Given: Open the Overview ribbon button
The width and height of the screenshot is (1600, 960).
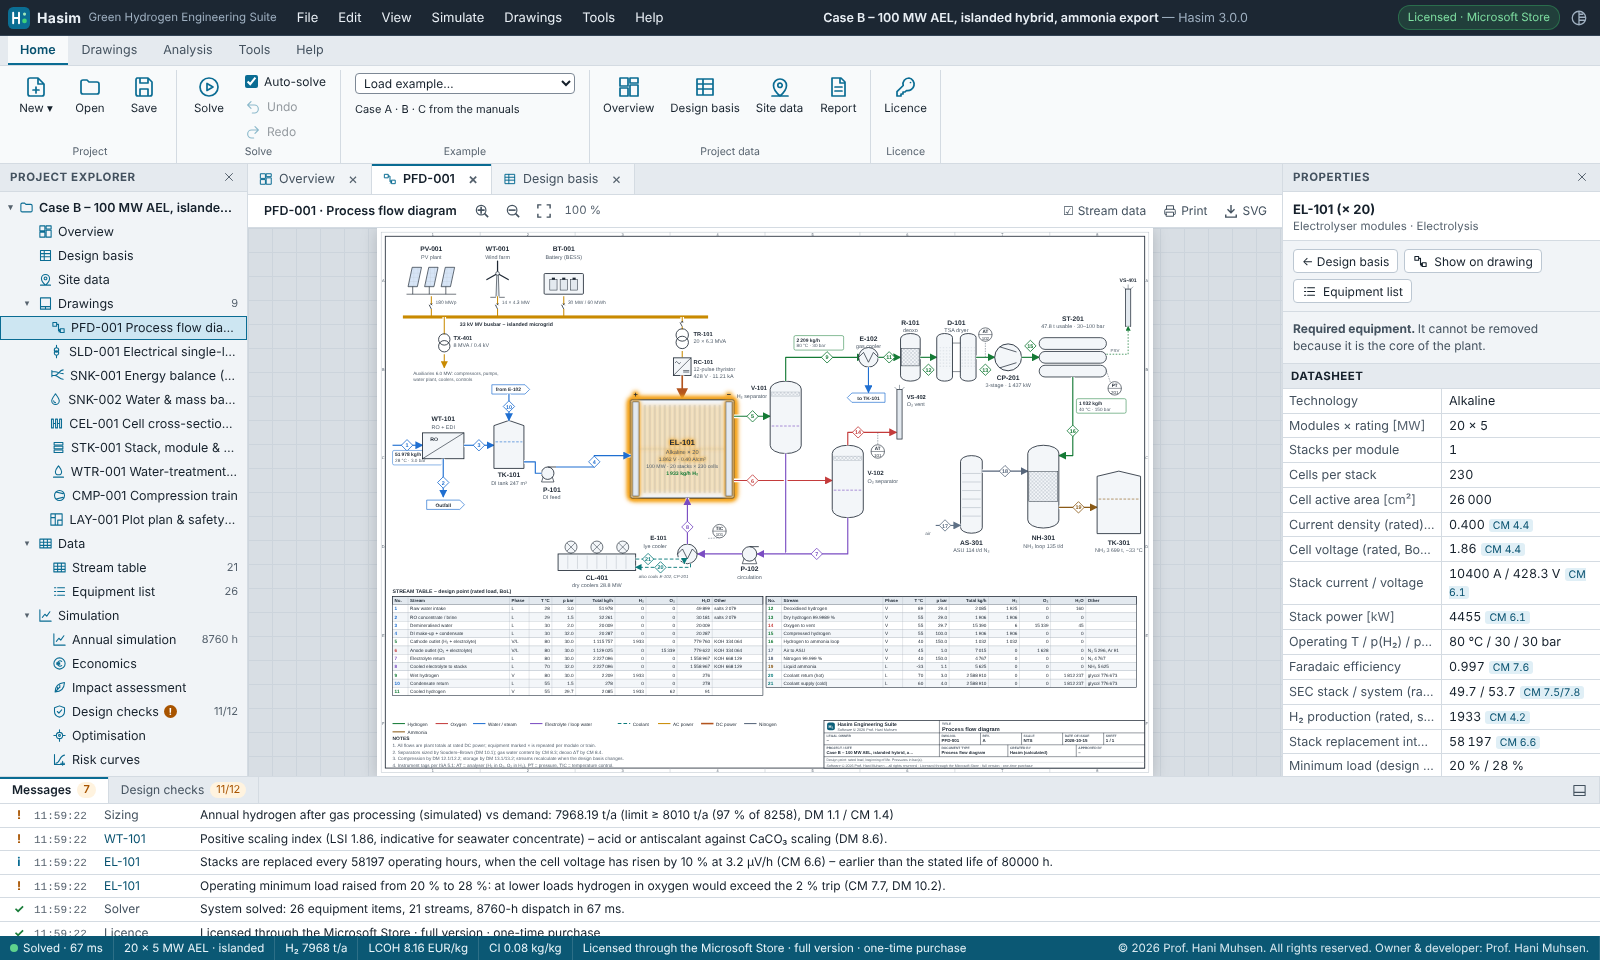Looking at the screenshot, I should point(629,95).
